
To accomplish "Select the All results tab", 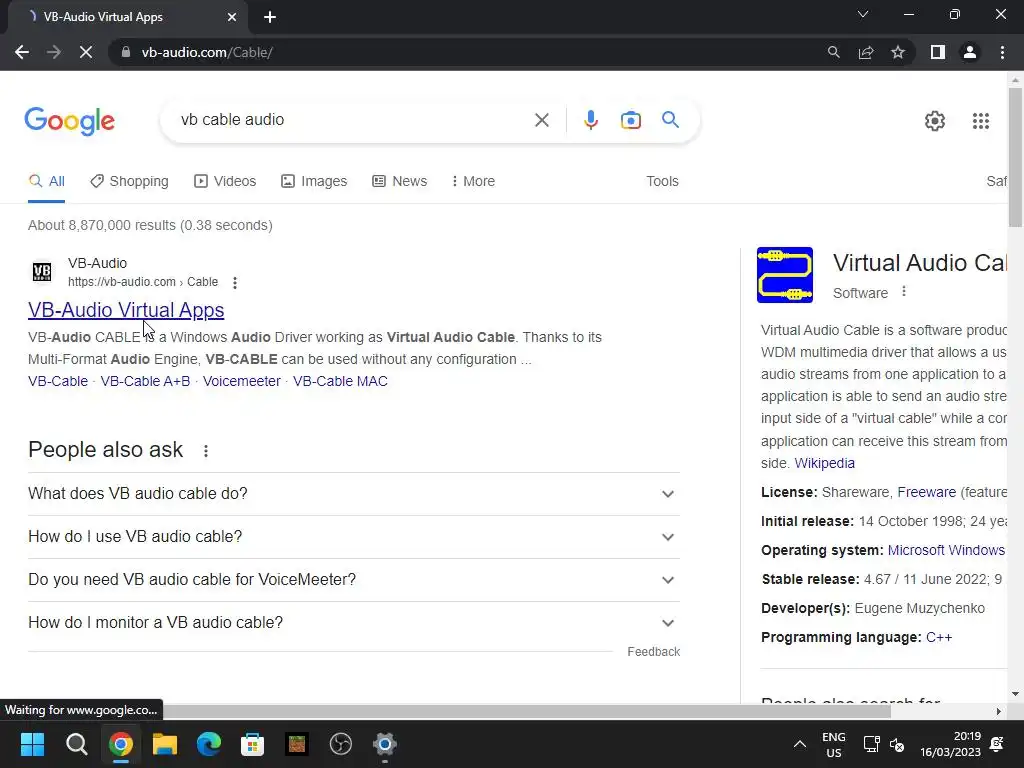I will tap(46, 182).
